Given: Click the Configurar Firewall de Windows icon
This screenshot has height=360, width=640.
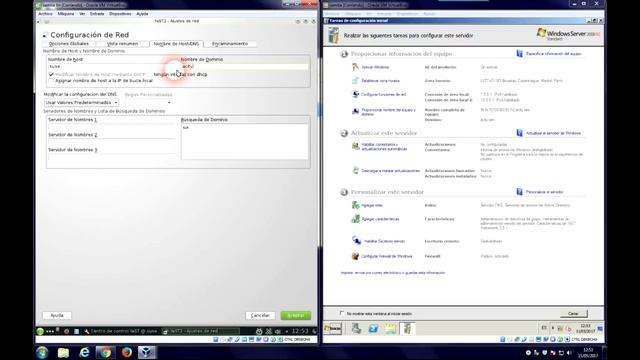Looking at the screenshot, I should [x=355, y=256].
